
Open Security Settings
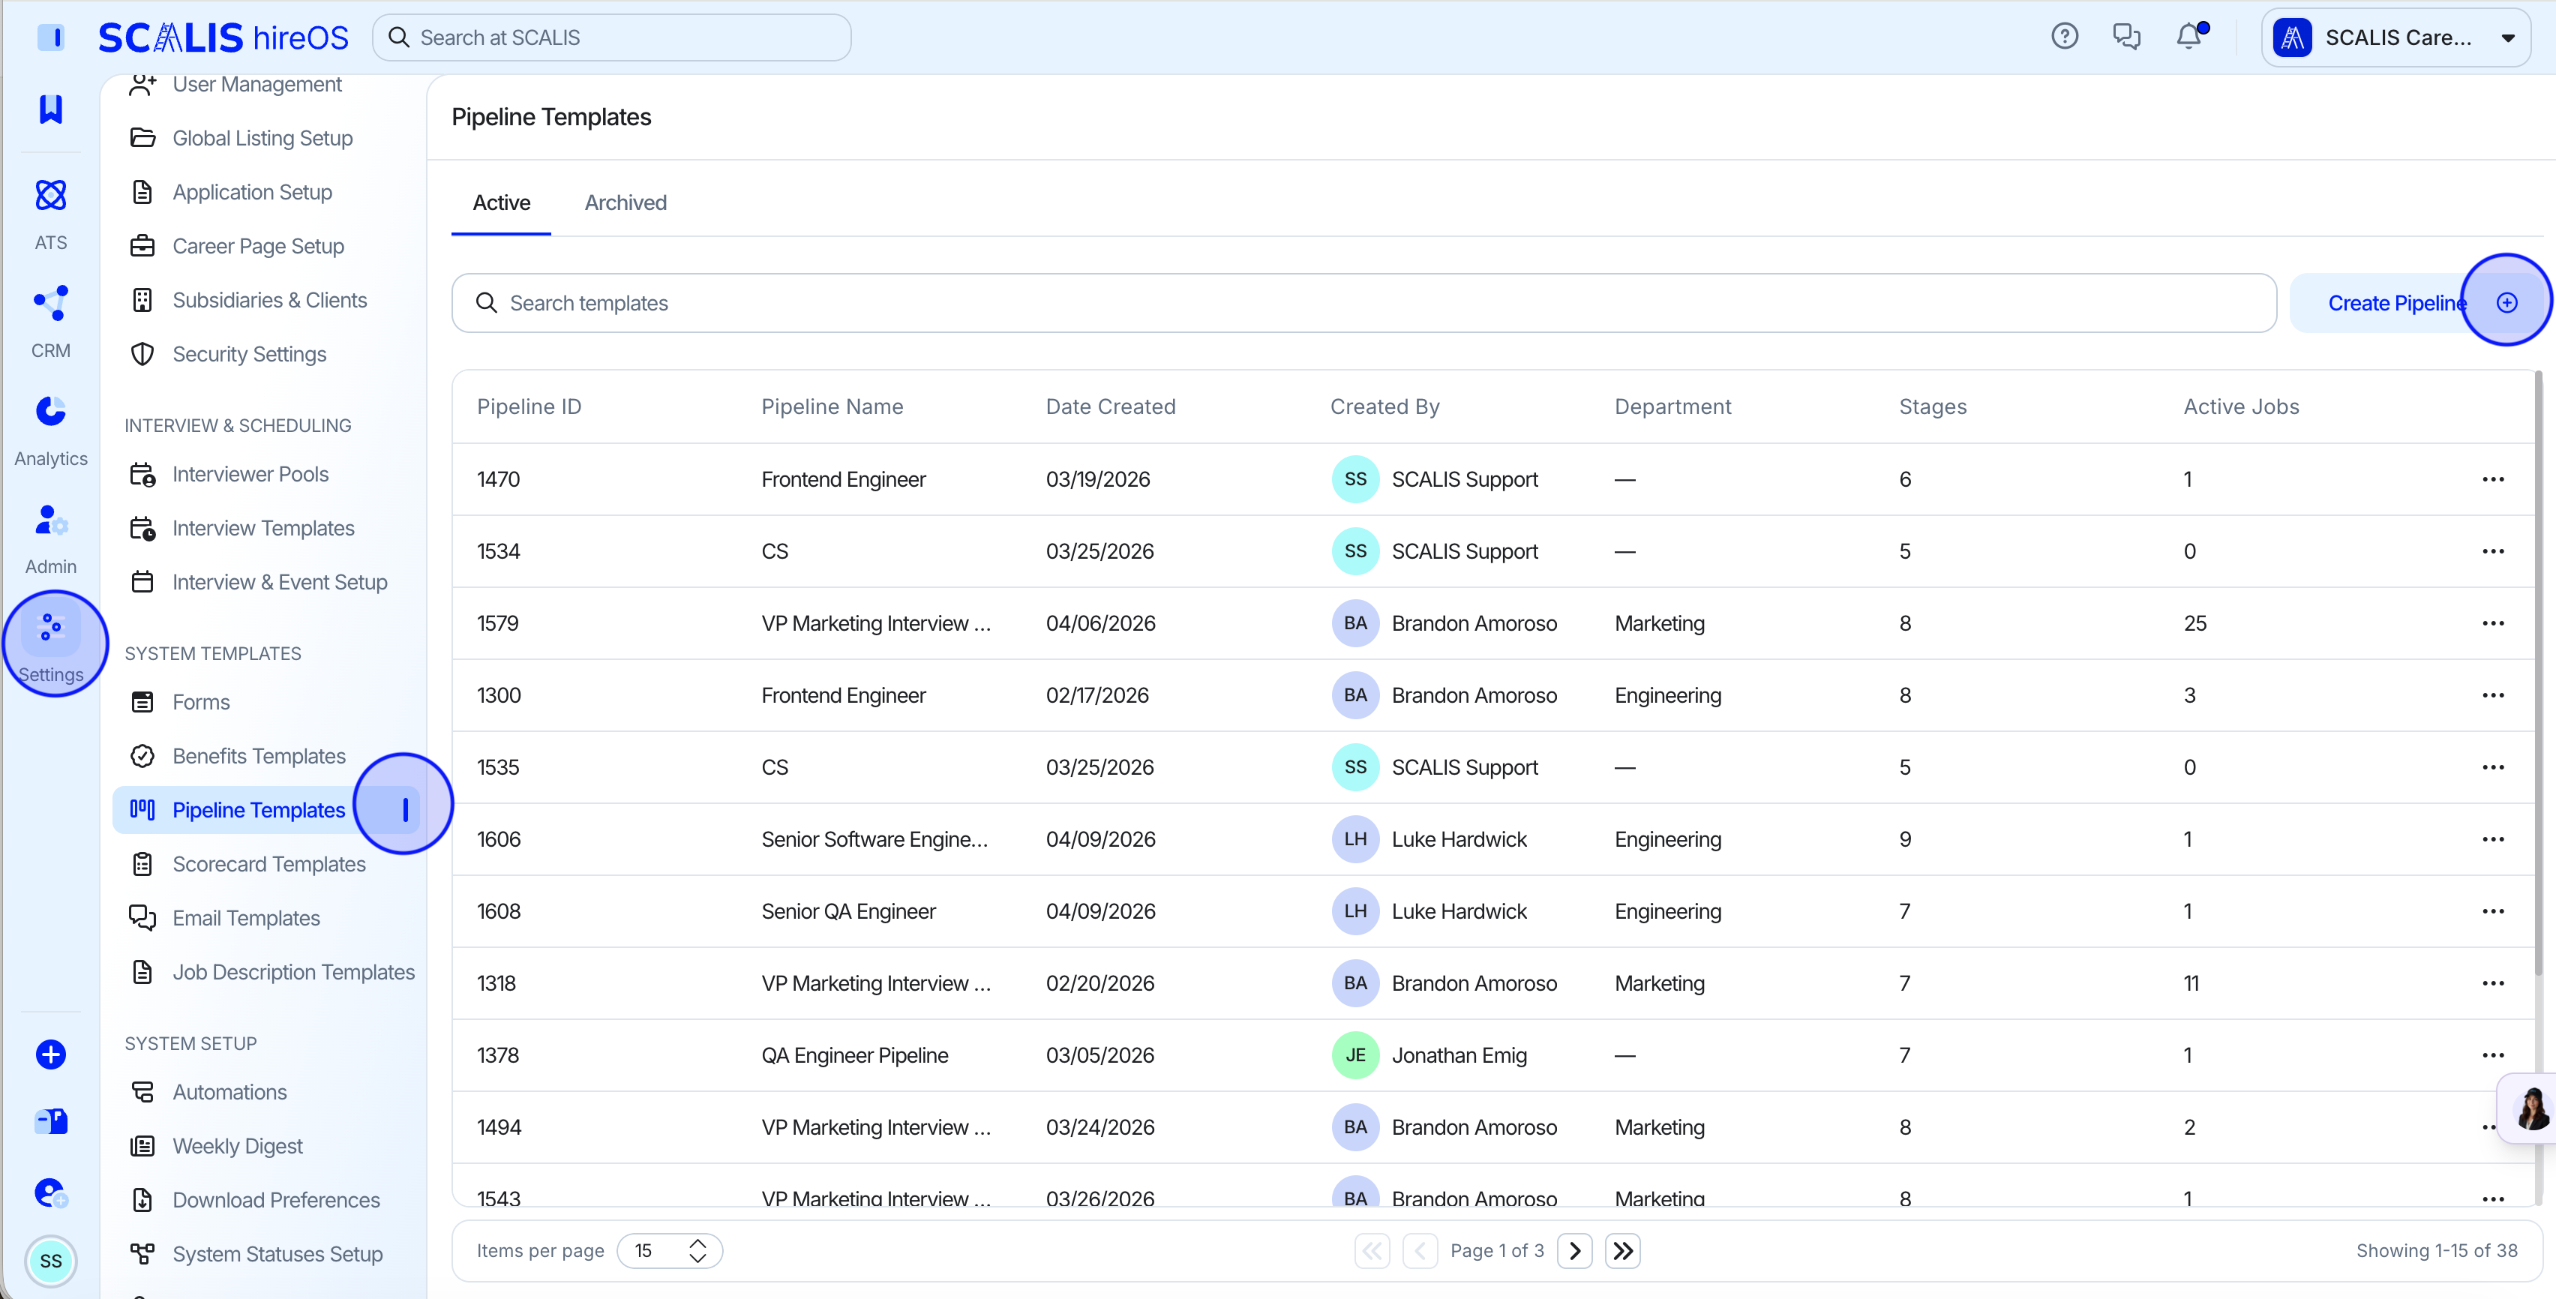click(x=249, y=354)
